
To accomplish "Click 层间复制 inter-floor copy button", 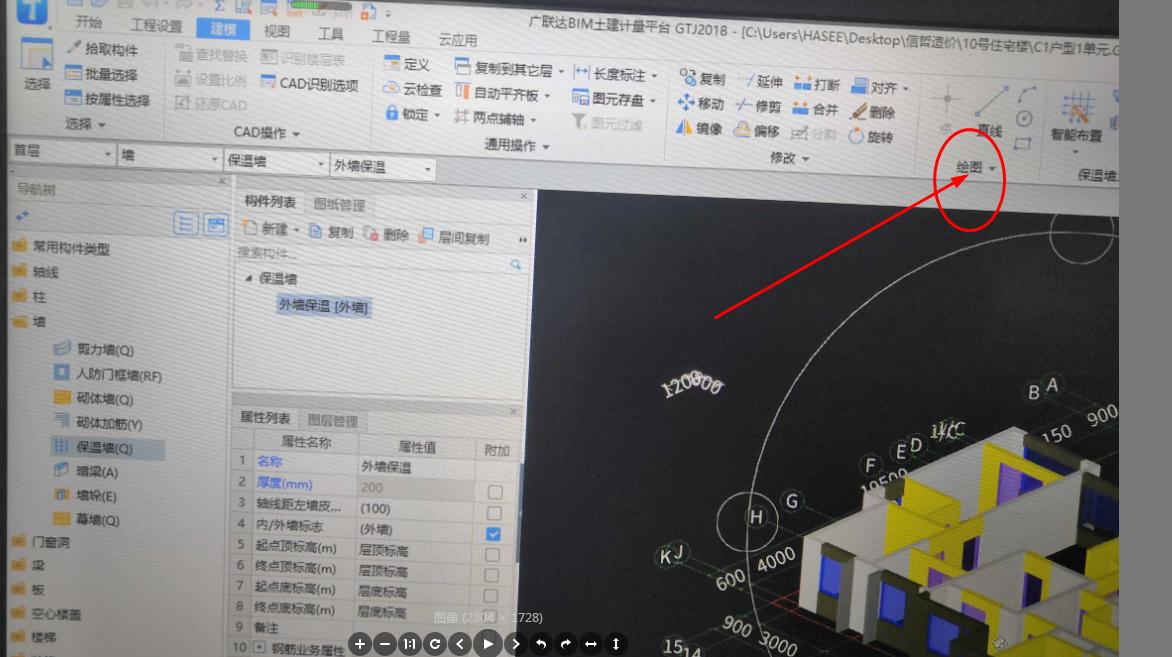I will coord(454,237).
